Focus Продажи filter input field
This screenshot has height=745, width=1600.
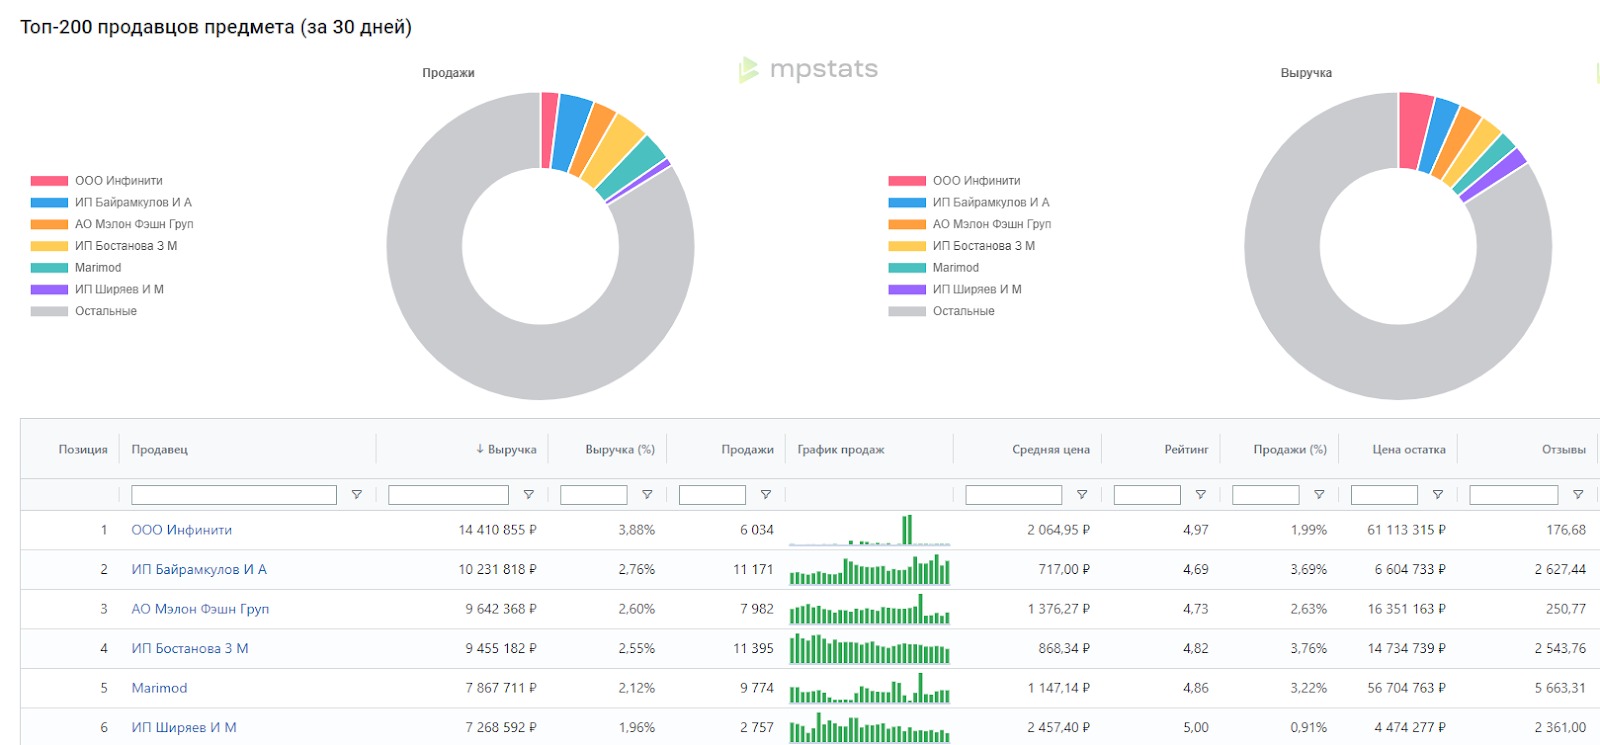(712, 495)
